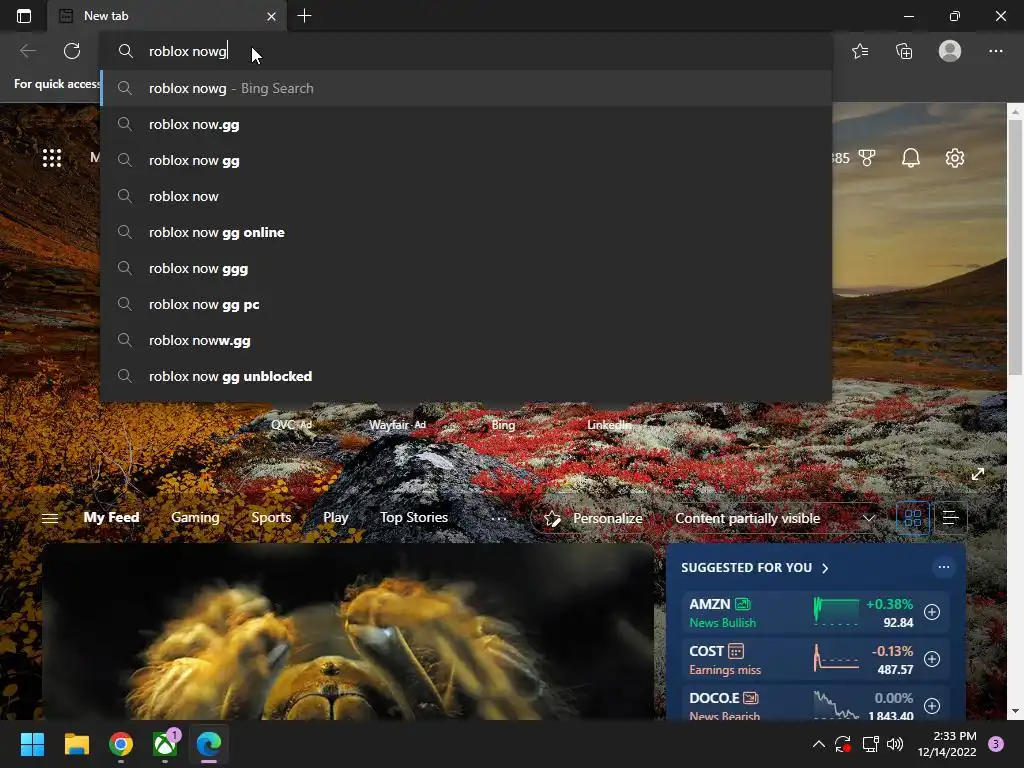Choose suggestion roblox now gg pc
Viewport: 1024px width, 768px height.
(x=466, y=304)
